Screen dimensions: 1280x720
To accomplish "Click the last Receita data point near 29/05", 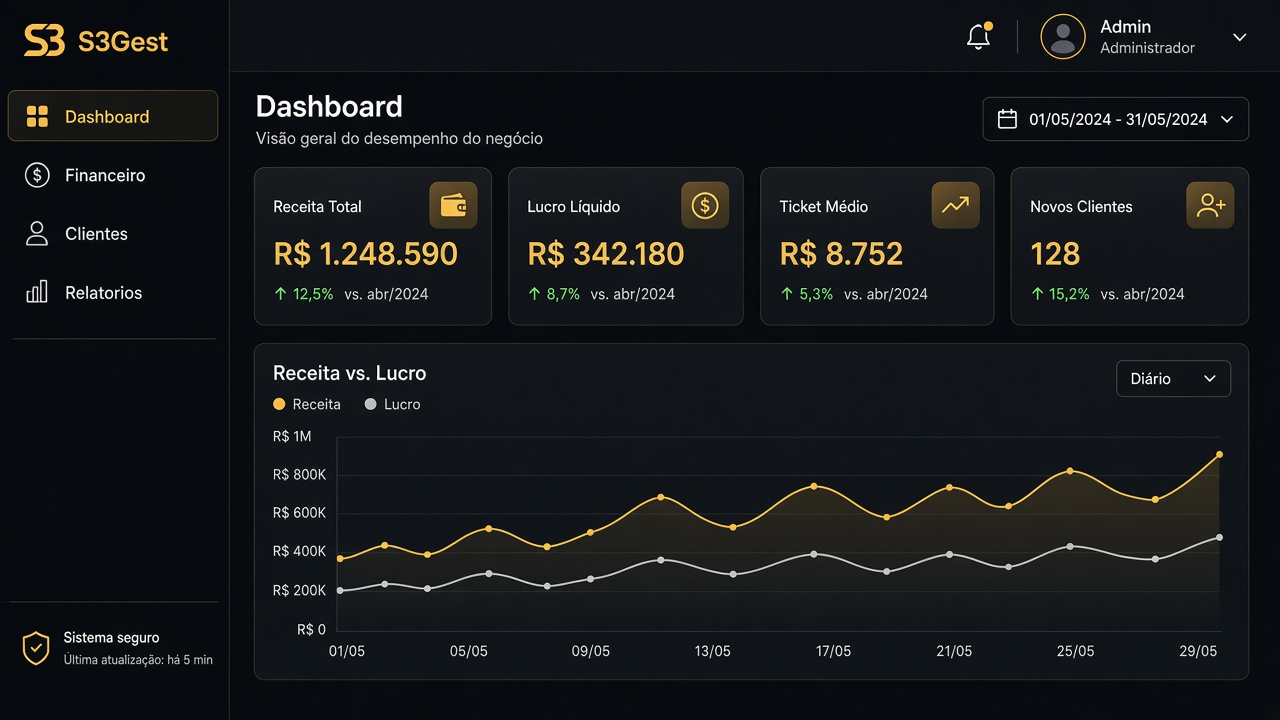I will [1219, 454].
